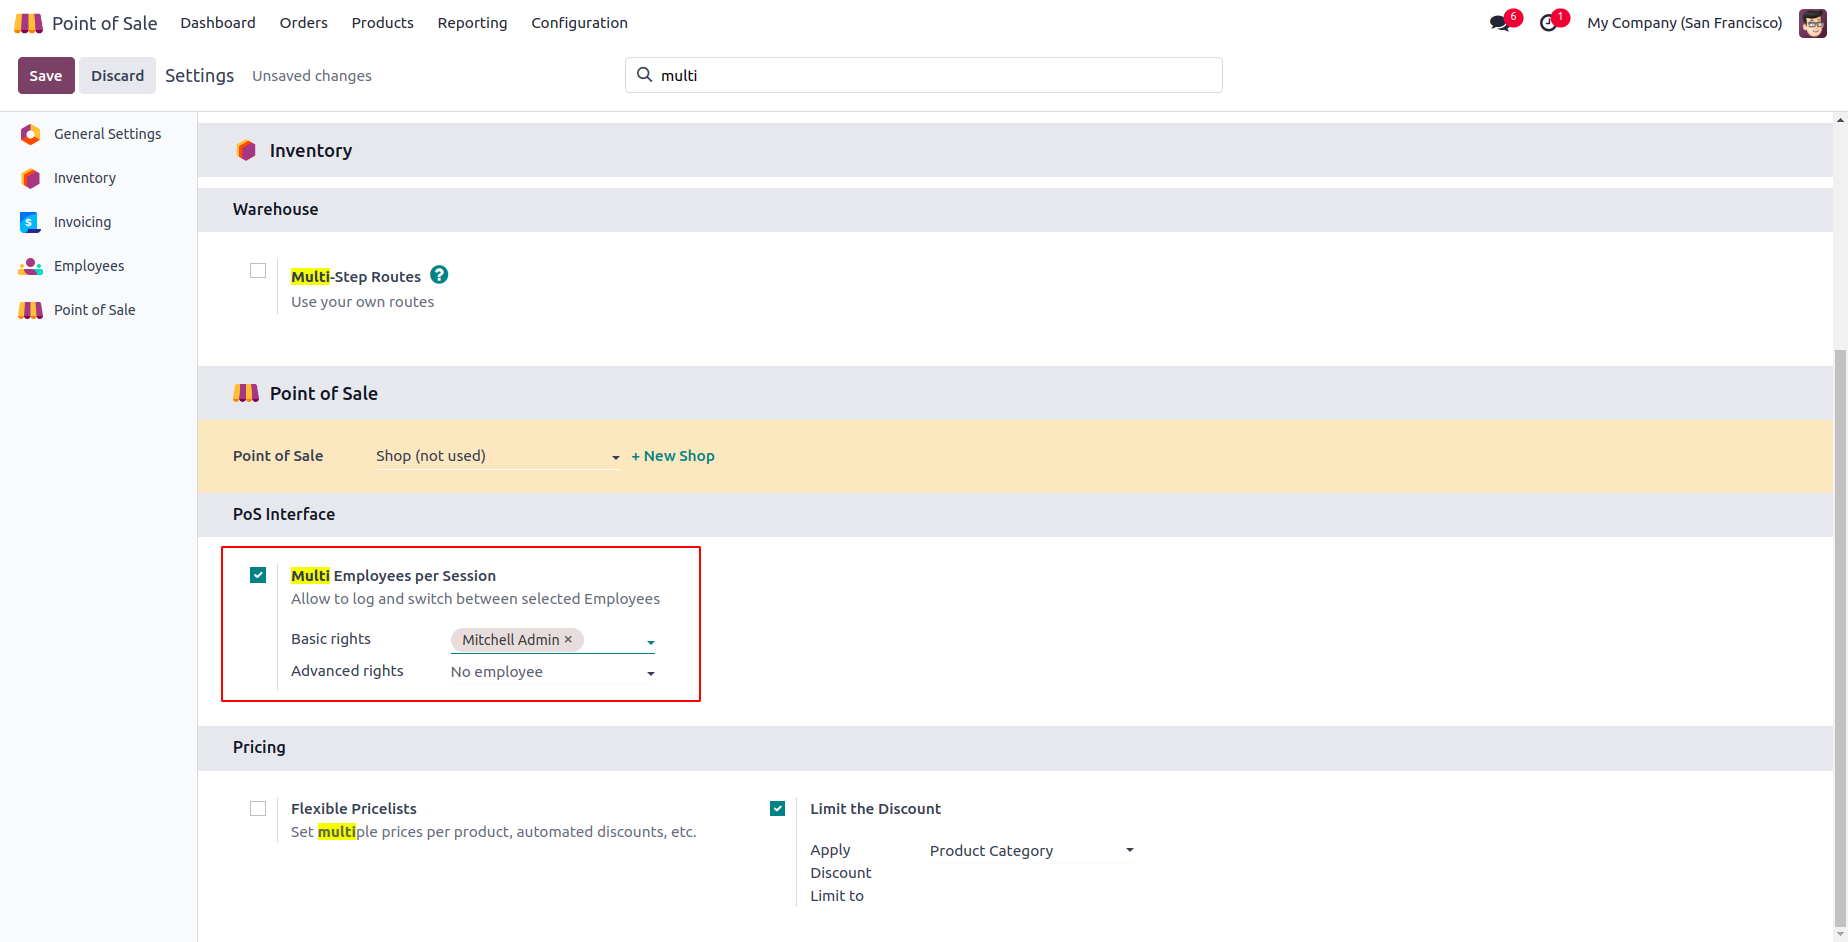Save the settings changes
Viewport: 1848px width, 942px height.
(x=46, y=76)
